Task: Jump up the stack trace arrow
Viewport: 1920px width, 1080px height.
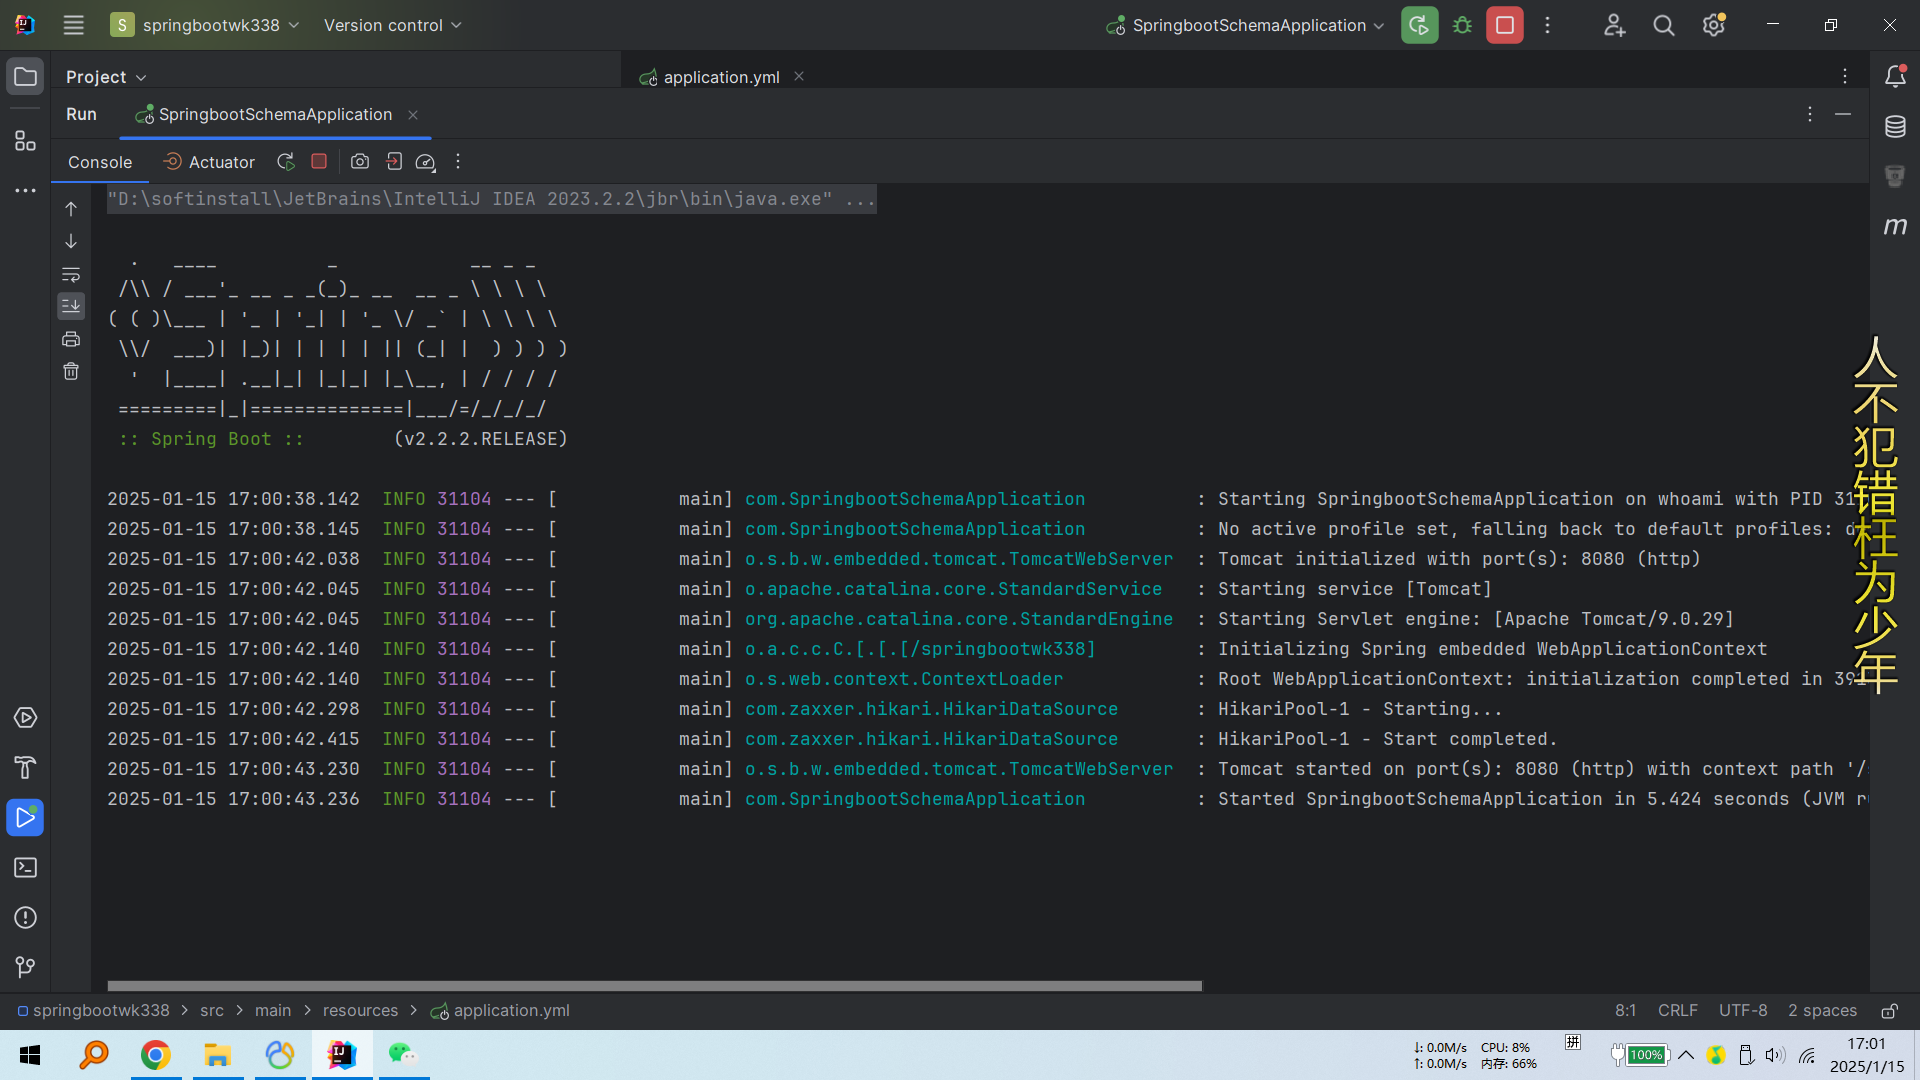Action: pos(71,208)
